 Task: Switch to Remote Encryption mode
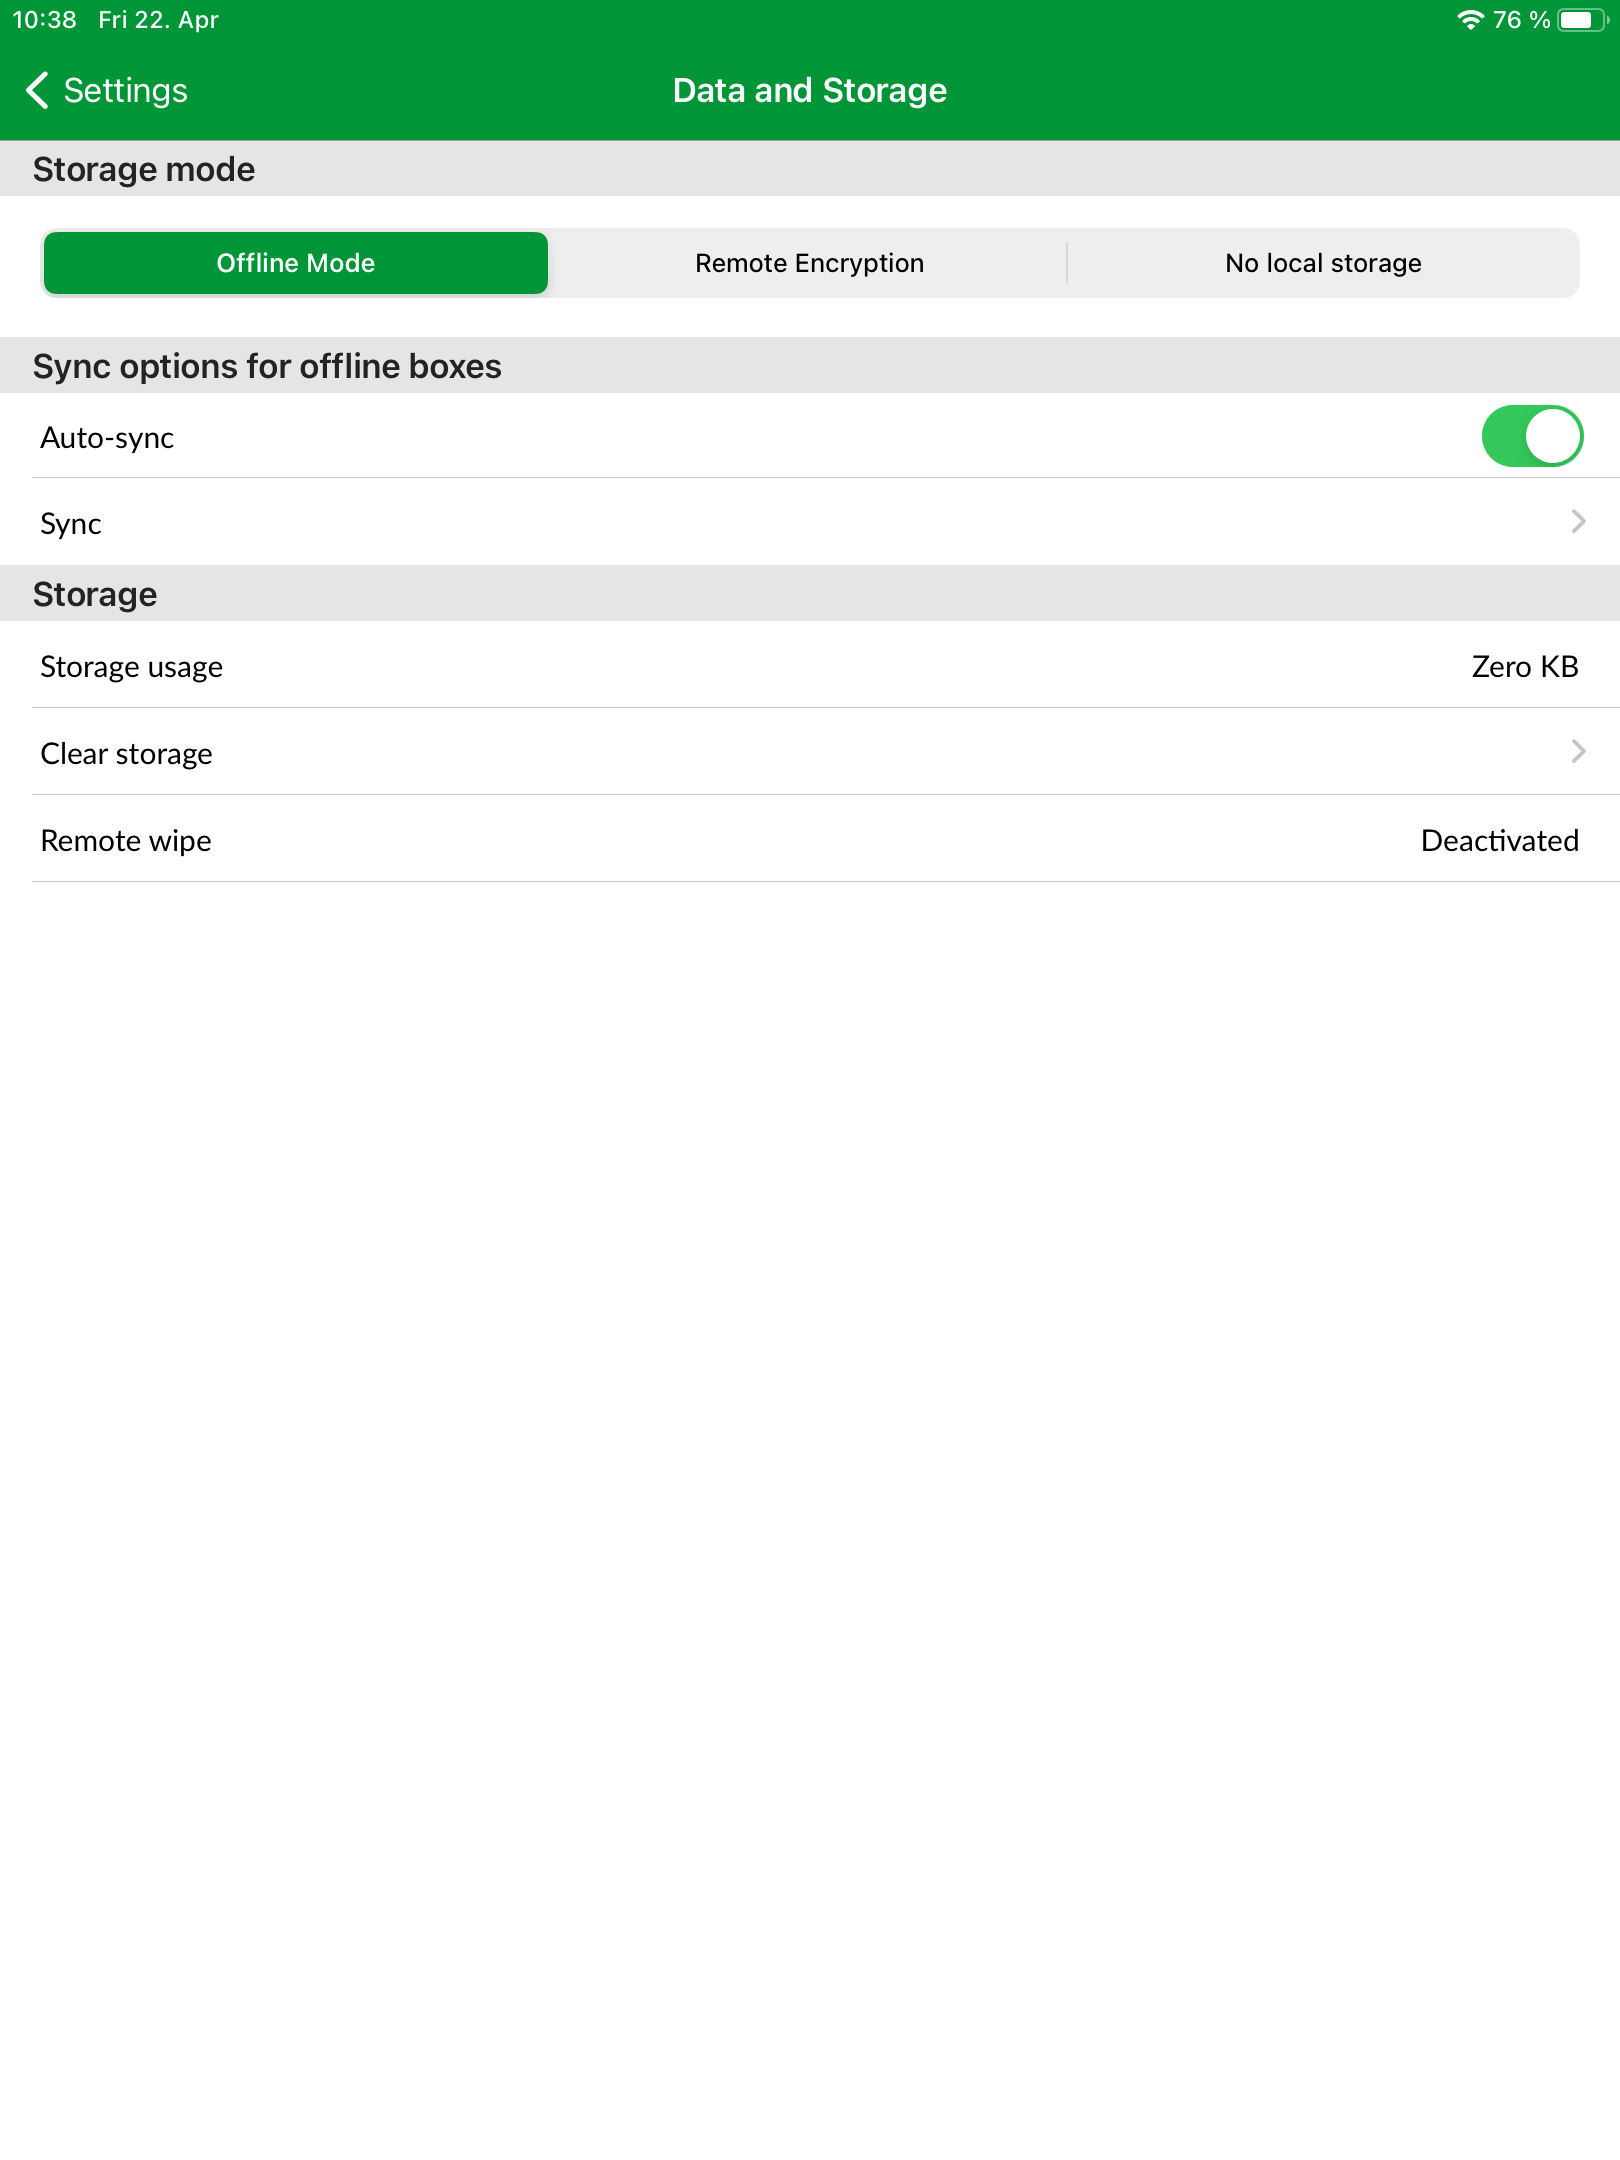pos(809,263)
